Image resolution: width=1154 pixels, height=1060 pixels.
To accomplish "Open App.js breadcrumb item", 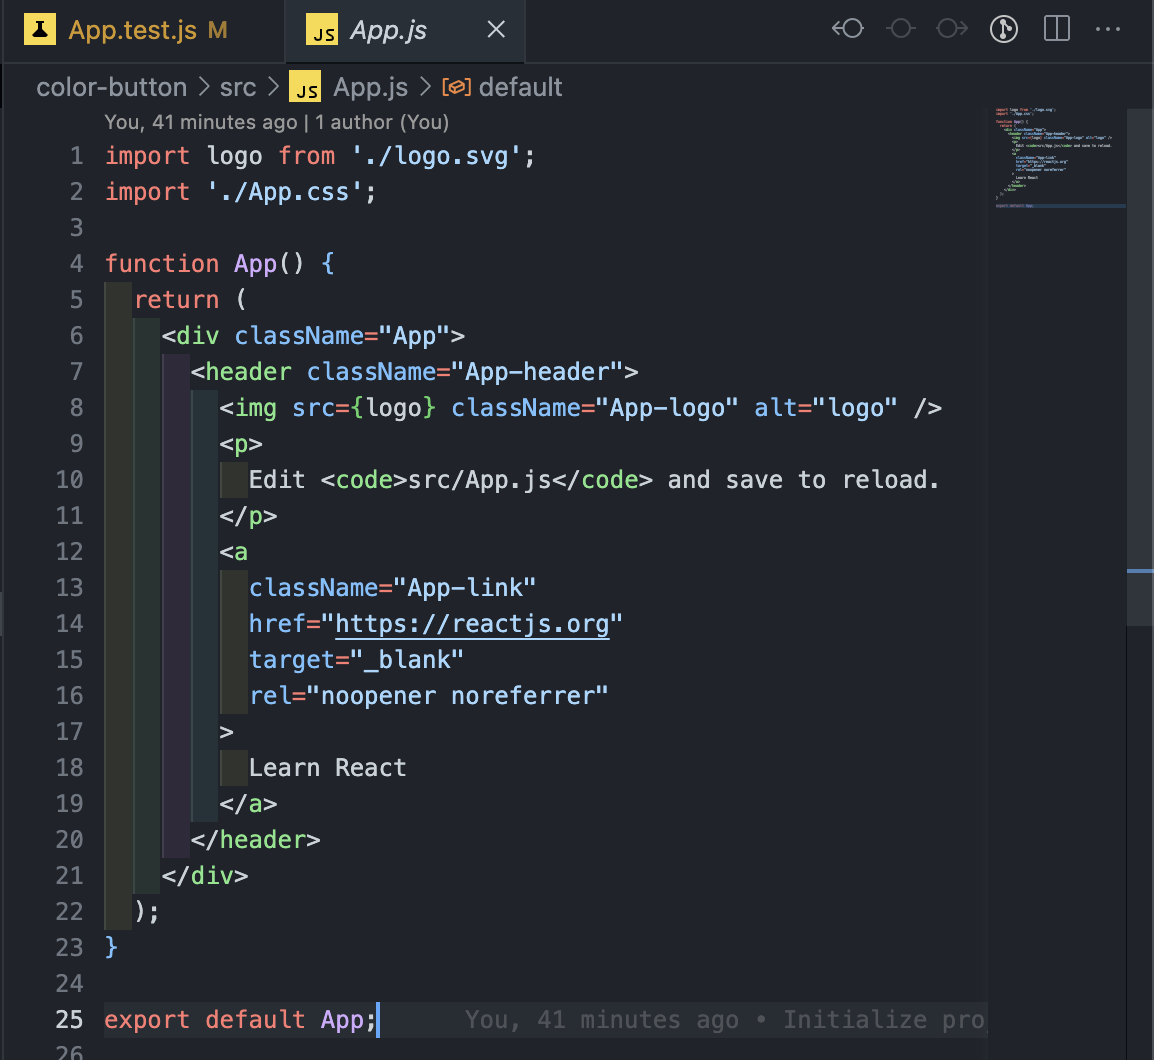I will click(x=370, y=87).
